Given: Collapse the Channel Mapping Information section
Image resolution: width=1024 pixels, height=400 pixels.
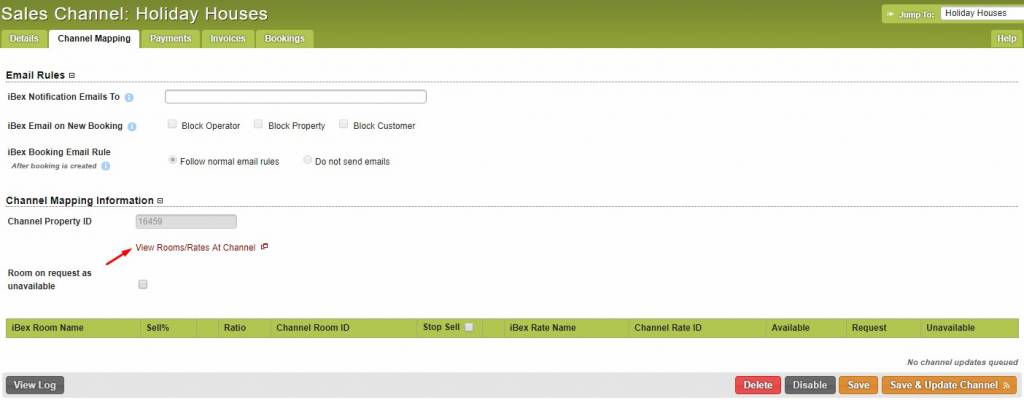Looking at the screenshot, I should pos(160,201).
